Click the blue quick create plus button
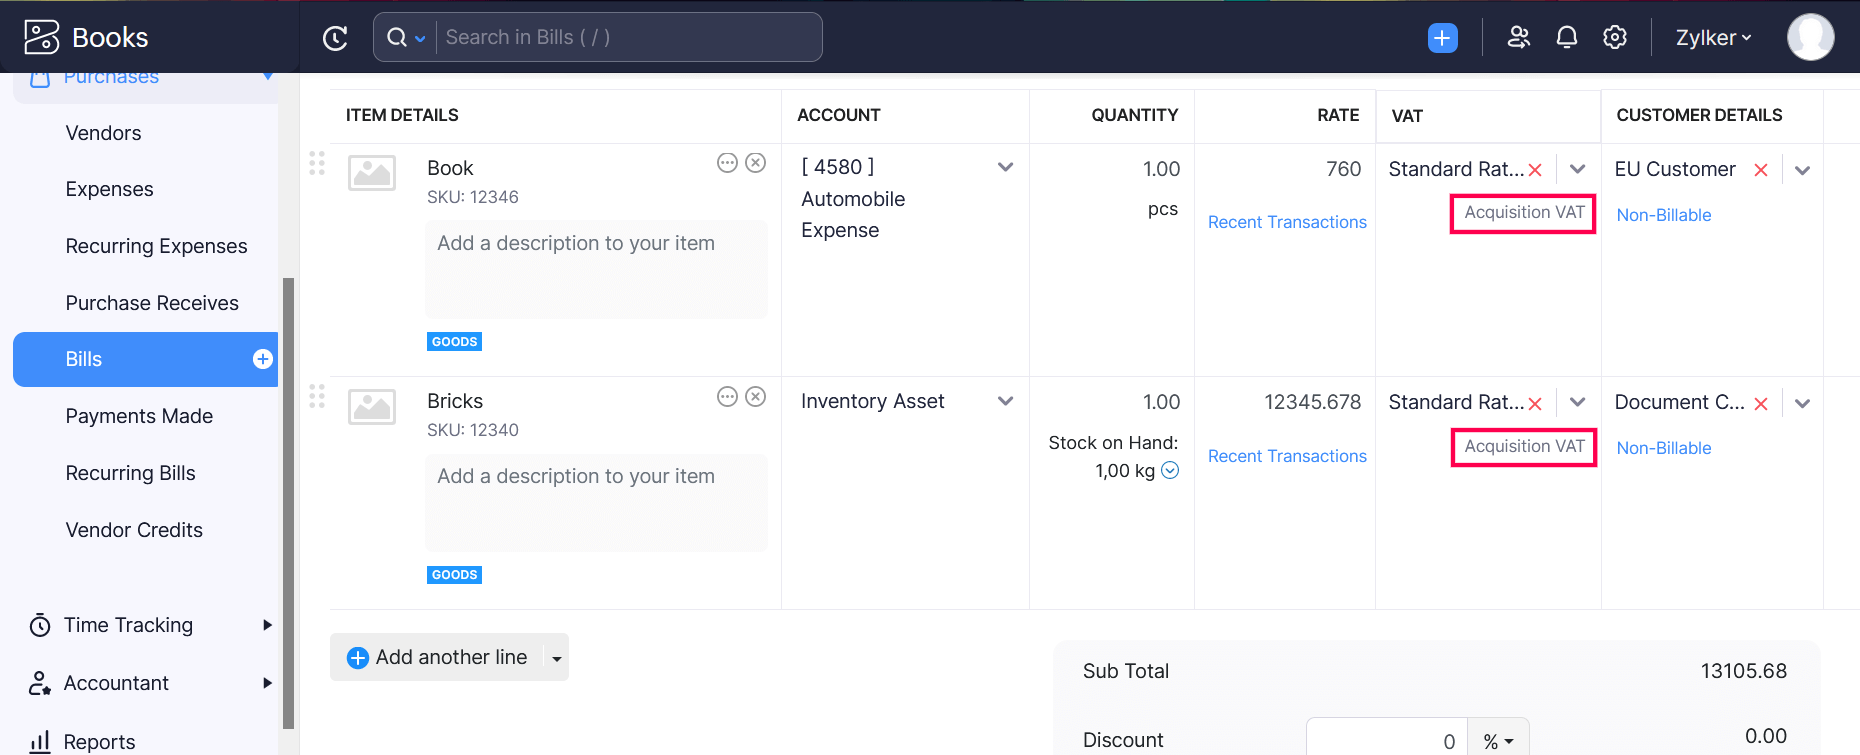Viewport: 1860px width, 755px height. point(1442,38)
